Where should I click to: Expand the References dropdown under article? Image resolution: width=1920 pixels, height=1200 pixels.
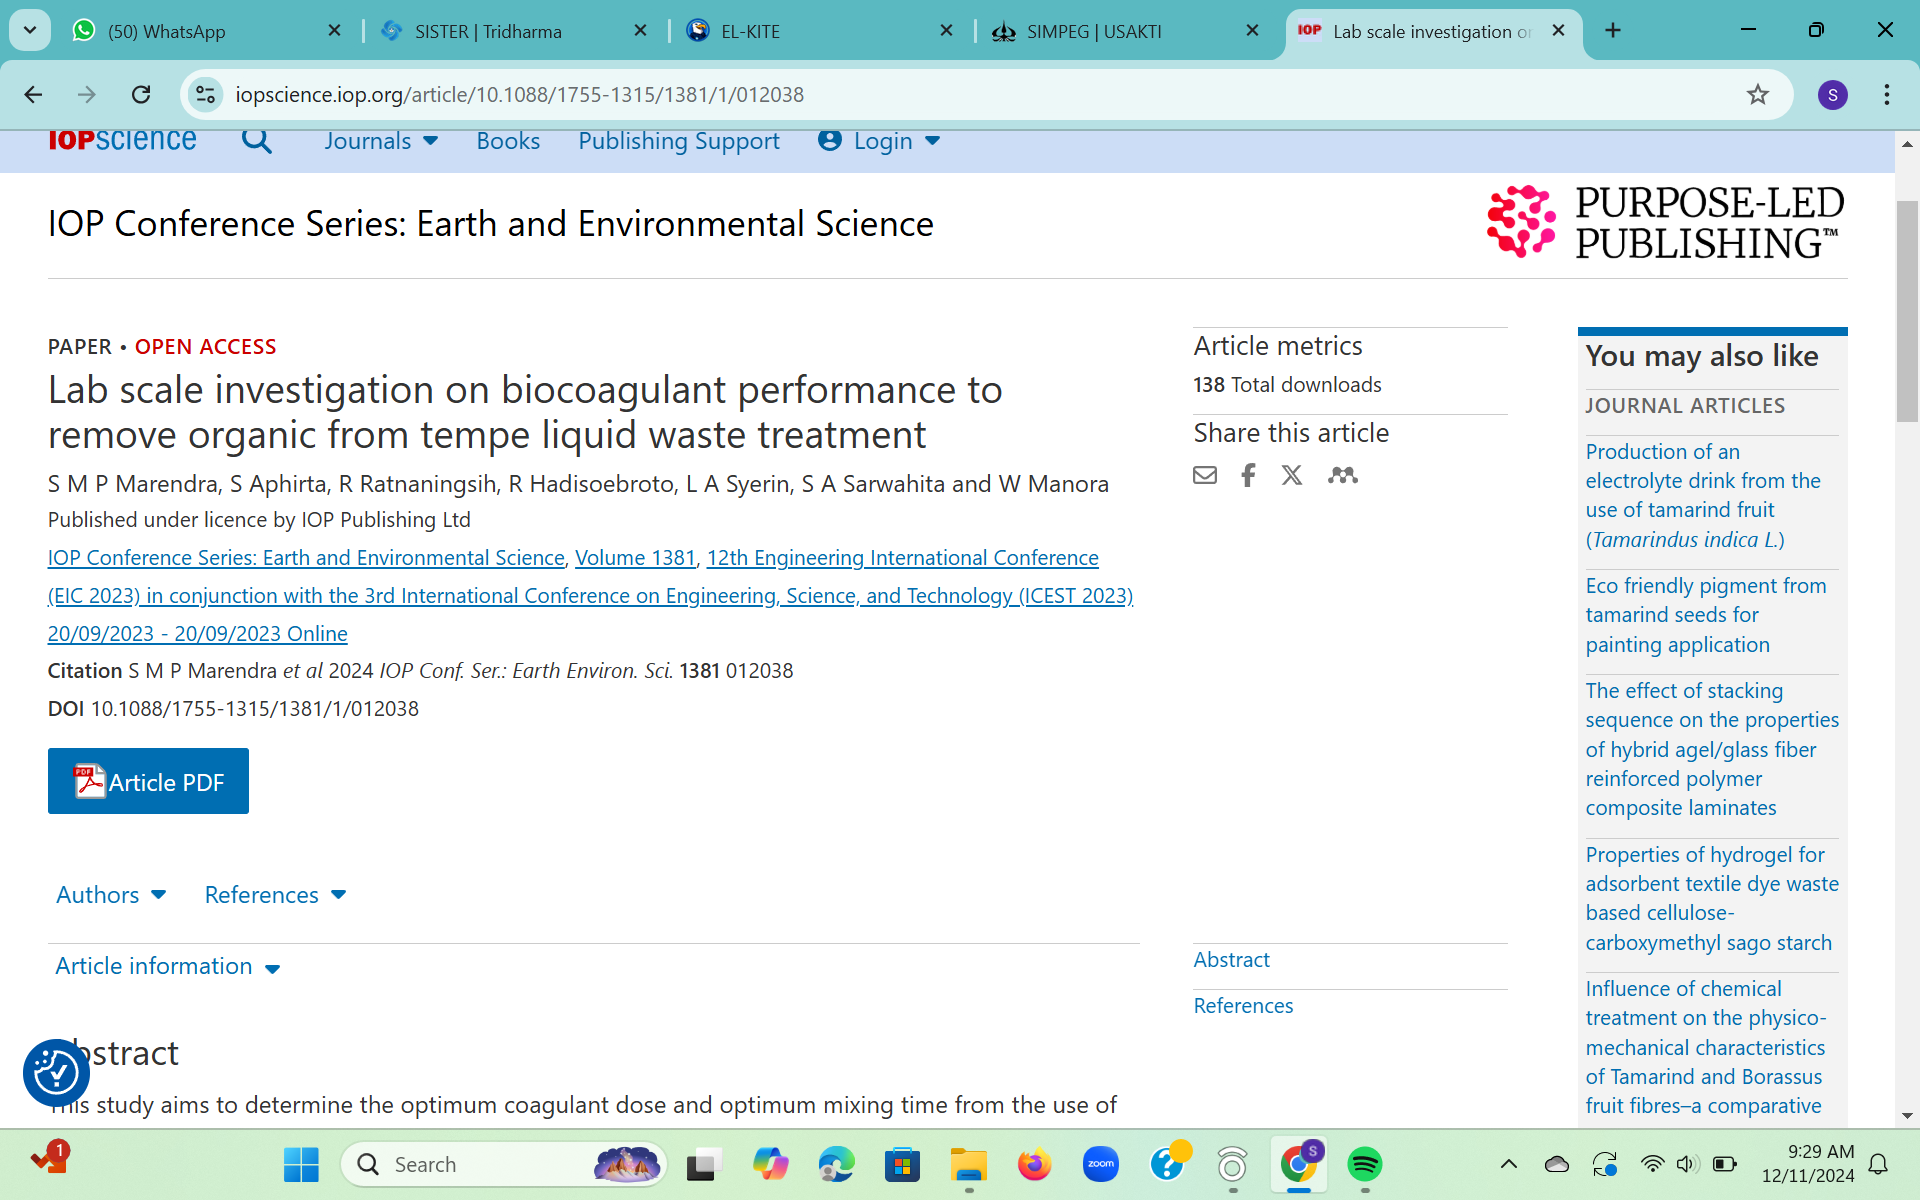click(275, 895)
